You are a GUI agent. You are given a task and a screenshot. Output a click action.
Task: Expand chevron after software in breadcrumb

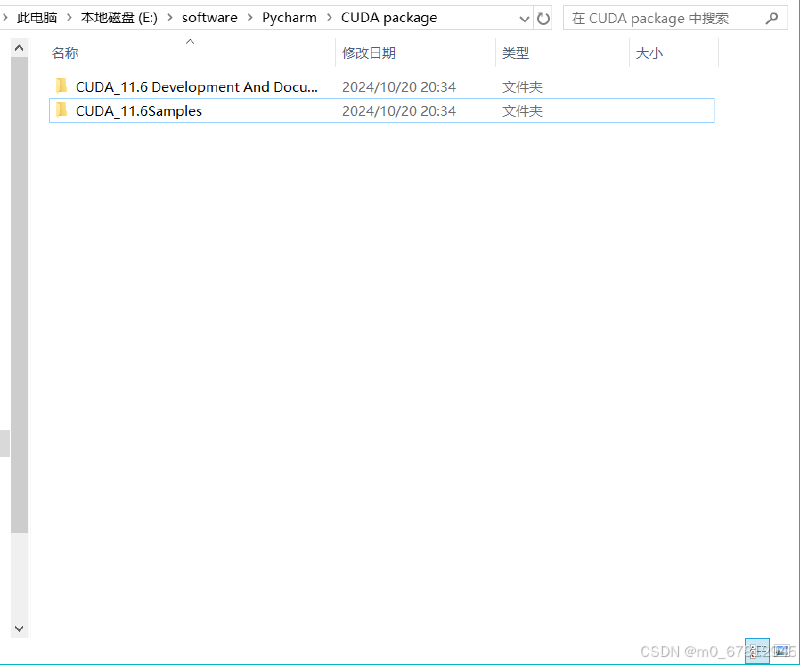250,18
